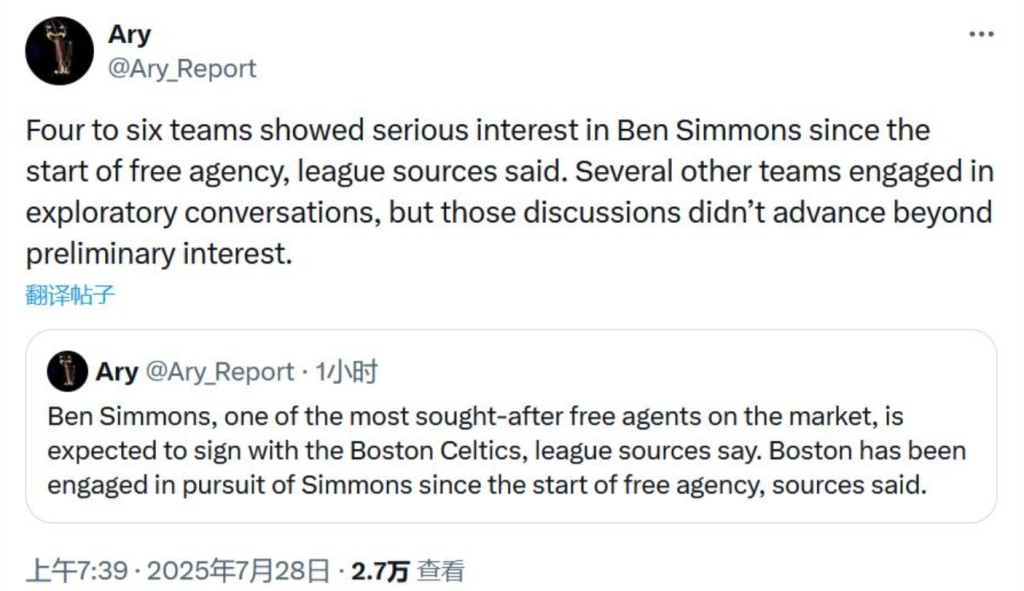1024x591 pixels.
Task: Click the quoted post author name Ary
Action: tap(117, 372)
